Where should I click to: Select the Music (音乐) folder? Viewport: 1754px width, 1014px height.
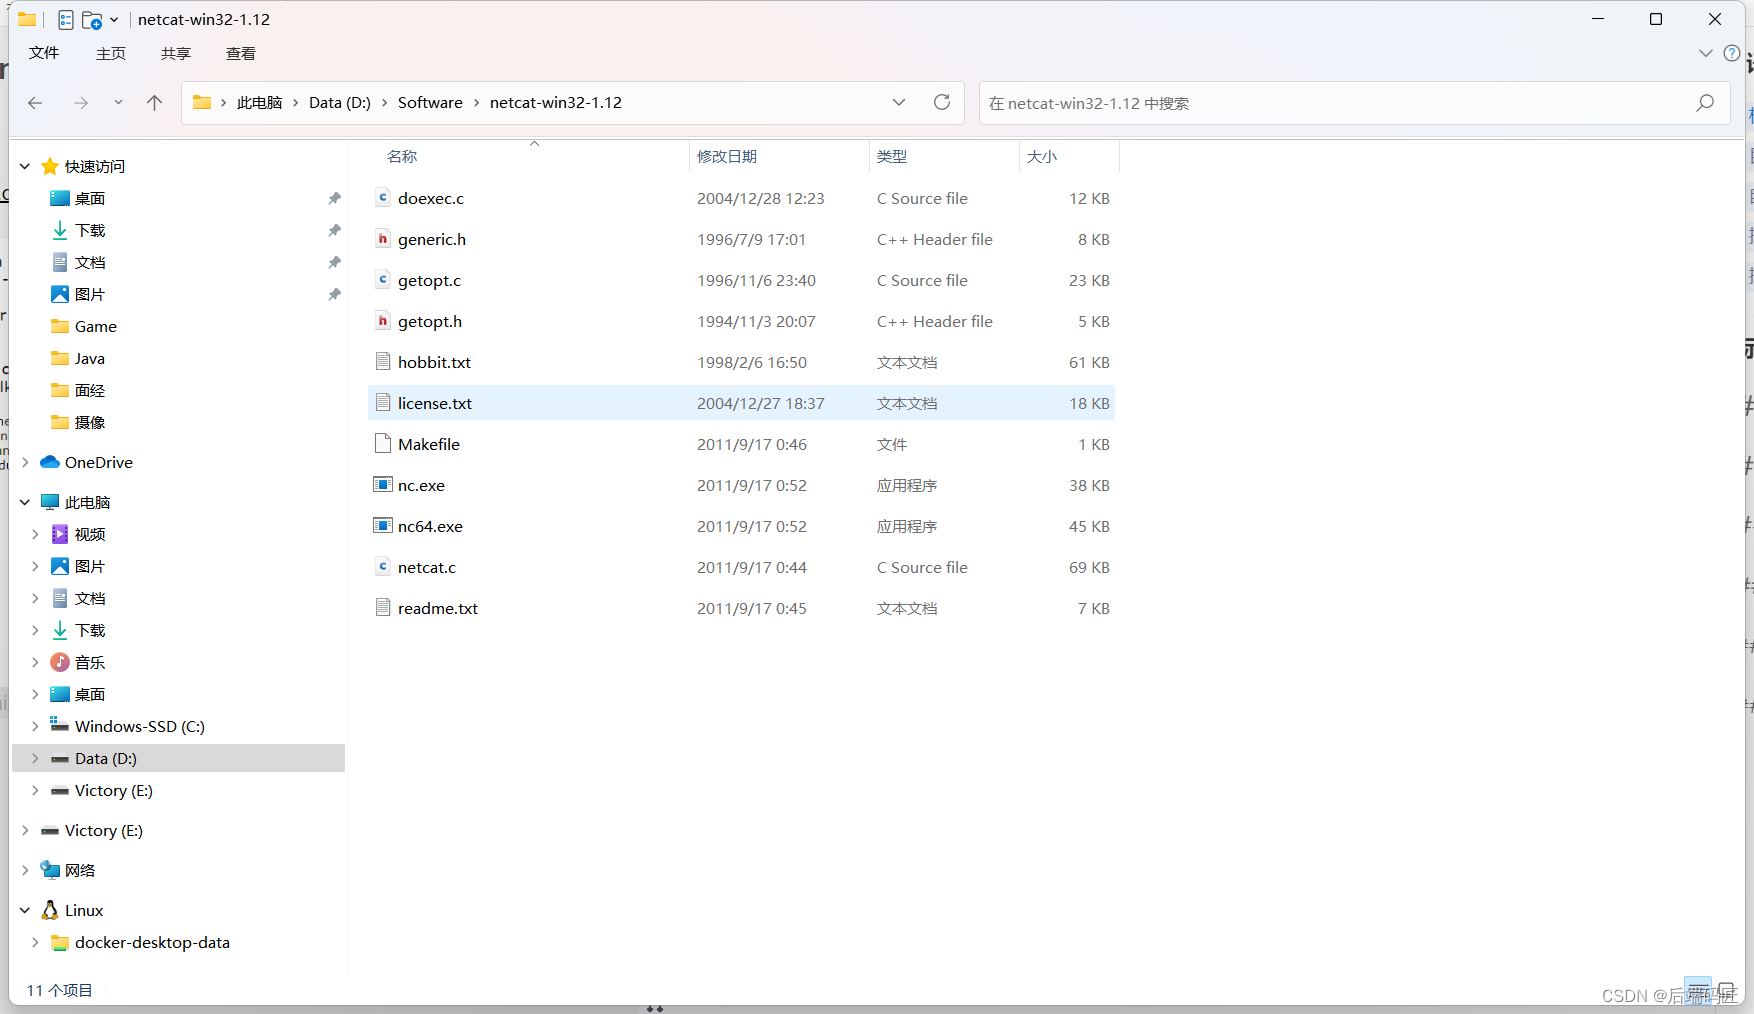coord(90,662)
